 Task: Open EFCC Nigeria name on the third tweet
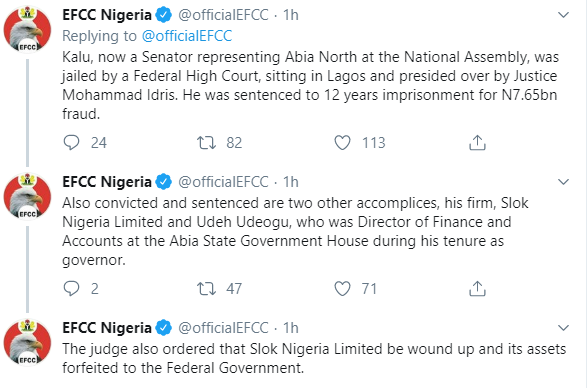[107, 328]
